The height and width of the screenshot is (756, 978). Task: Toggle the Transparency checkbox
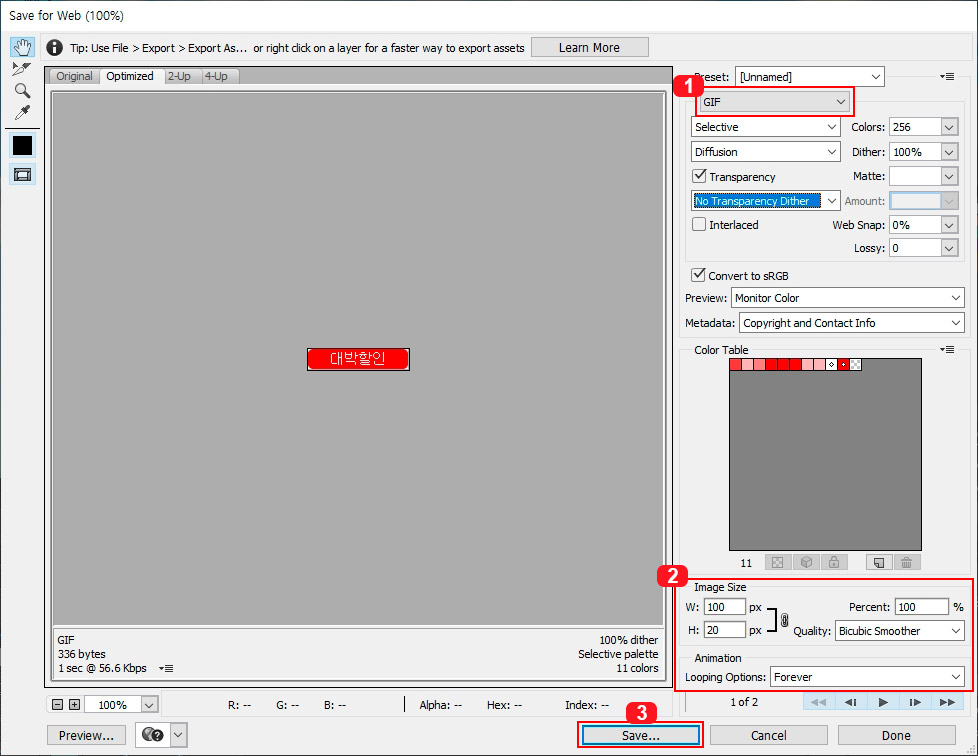point(699,176)
